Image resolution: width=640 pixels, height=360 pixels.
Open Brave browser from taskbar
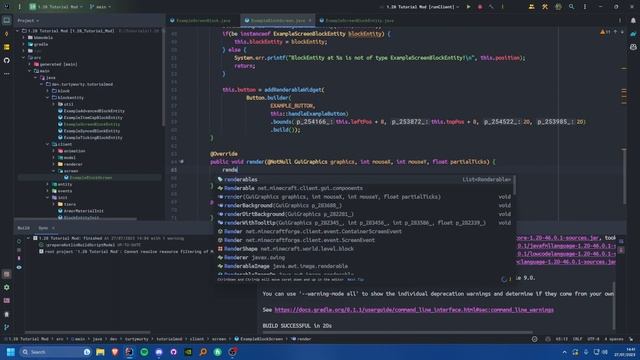115,352
